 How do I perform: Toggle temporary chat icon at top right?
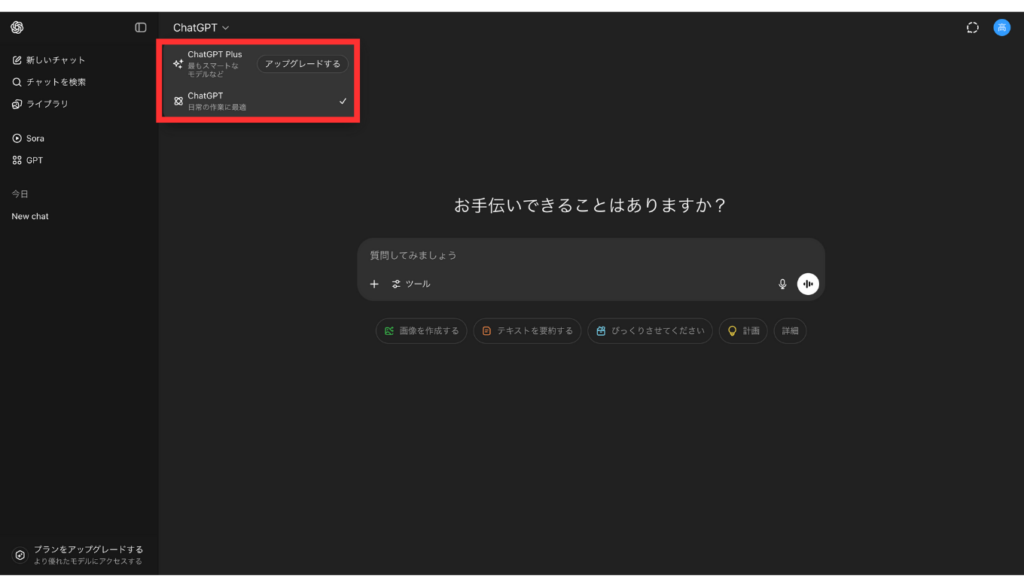(x=972, y=27)
